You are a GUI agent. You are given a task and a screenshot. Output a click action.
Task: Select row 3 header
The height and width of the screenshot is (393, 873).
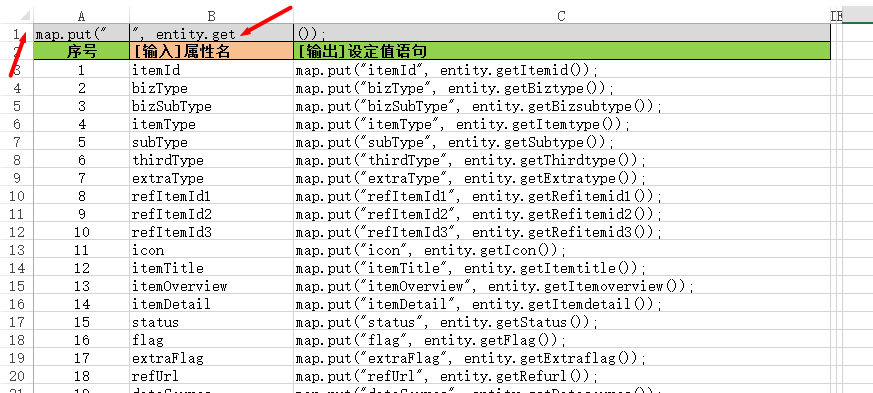coord(16,71)
